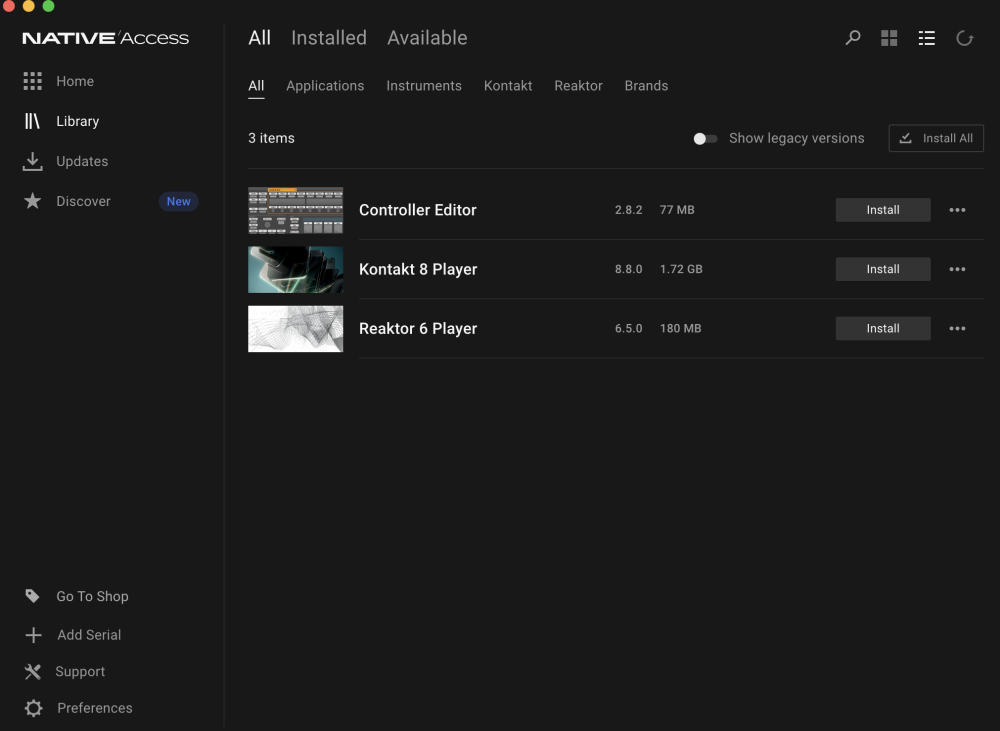Click the 3 items count label
The width and height of the screenshot is (1000, 731).
[x=271, y=138]
